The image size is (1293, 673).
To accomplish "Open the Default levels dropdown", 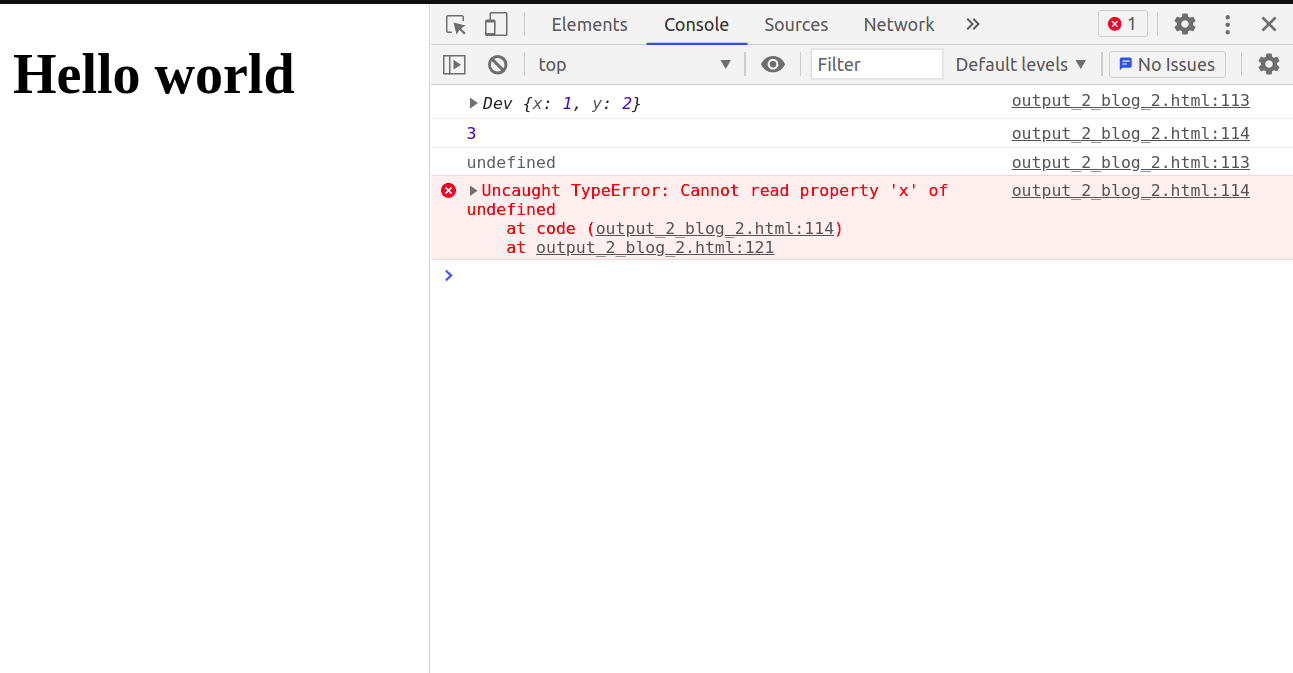I will click(1020, 64).
